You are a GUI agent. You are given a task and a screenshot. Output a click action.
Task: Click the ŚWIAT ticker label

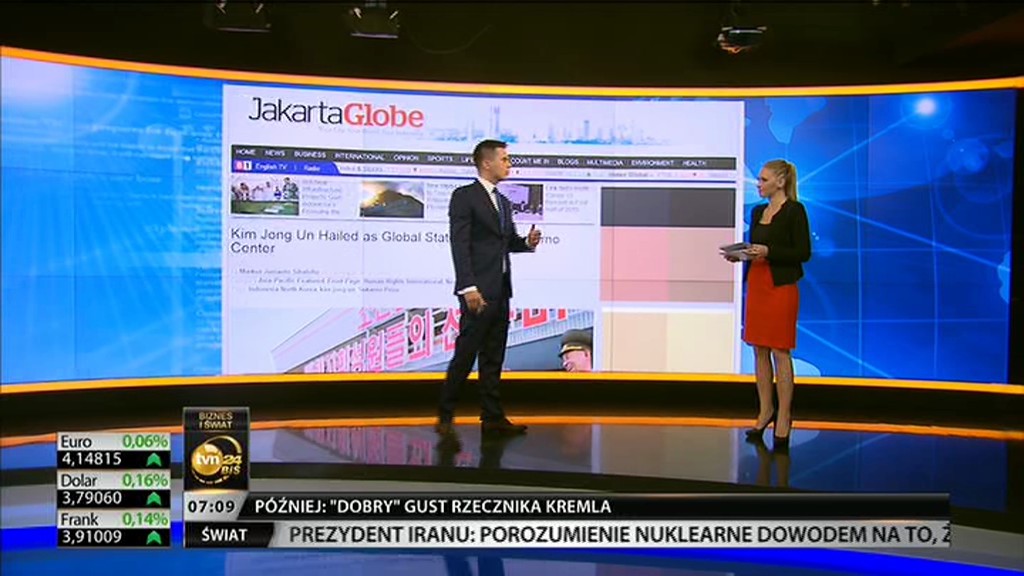point(224,535)
